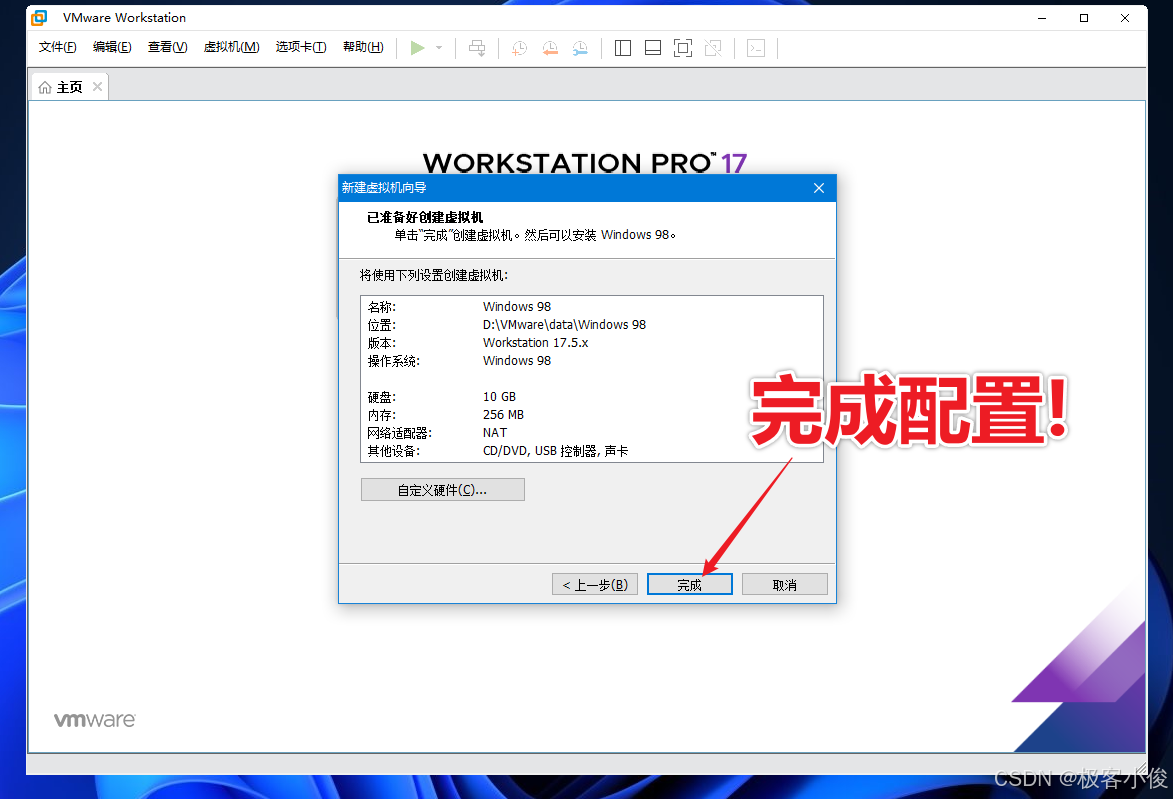Close the 新建虚拟机向导 dialog
This screenshot has width=1173, height=799.
tap(819, 188)
